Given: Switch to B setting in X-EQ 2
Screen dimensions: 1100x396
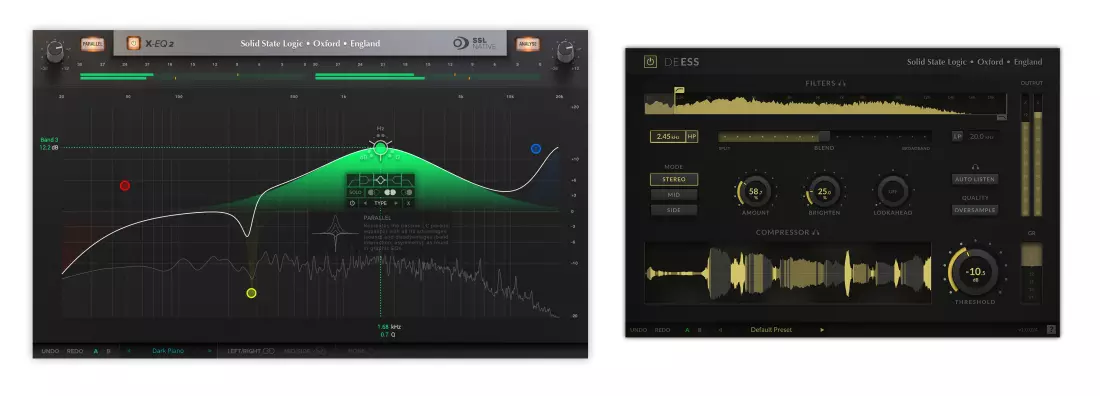Looking at the screenshot, I should click(x=108, y=350).
